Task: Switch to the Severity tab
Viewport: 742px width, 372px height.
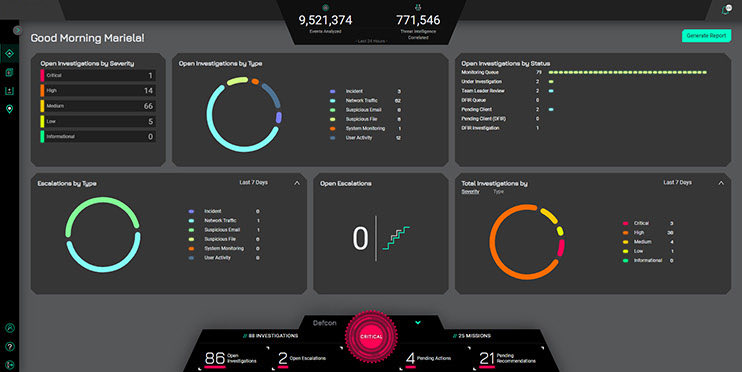Action: point(470,192)
